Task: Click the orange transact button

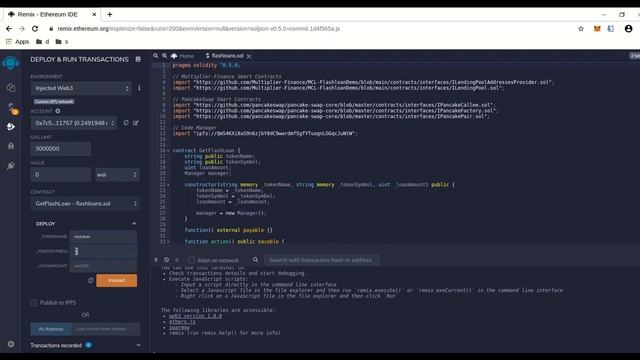Action: click(116, 280)
